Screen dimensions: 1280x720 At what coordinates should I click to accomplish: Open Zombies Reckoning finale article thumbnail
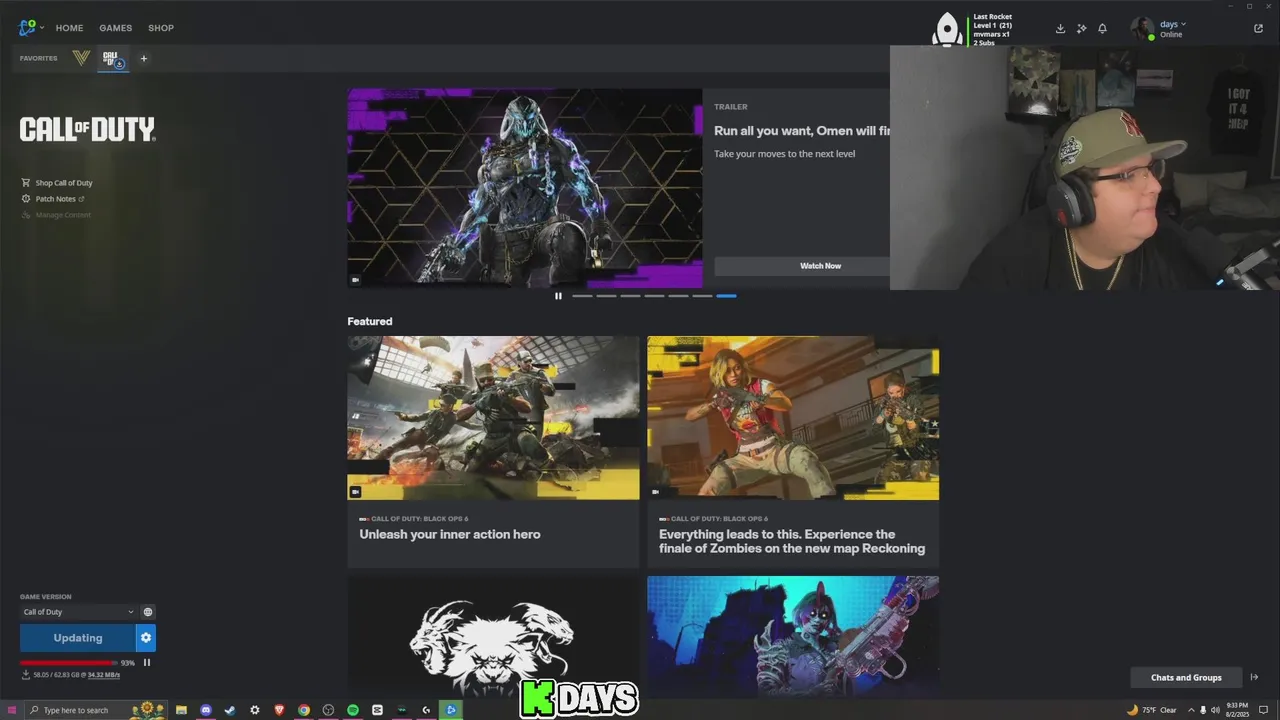tap(793, 417)
